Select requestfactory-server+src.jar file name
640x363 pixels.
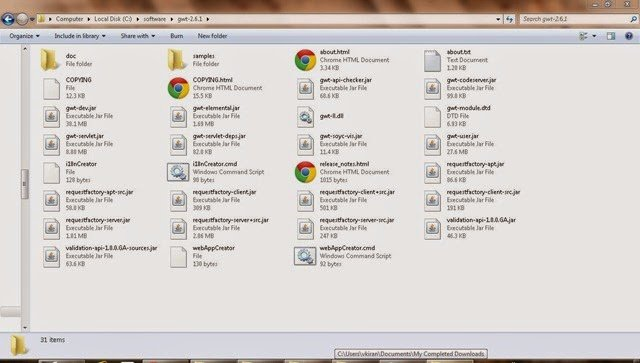[x=231, y=220]
